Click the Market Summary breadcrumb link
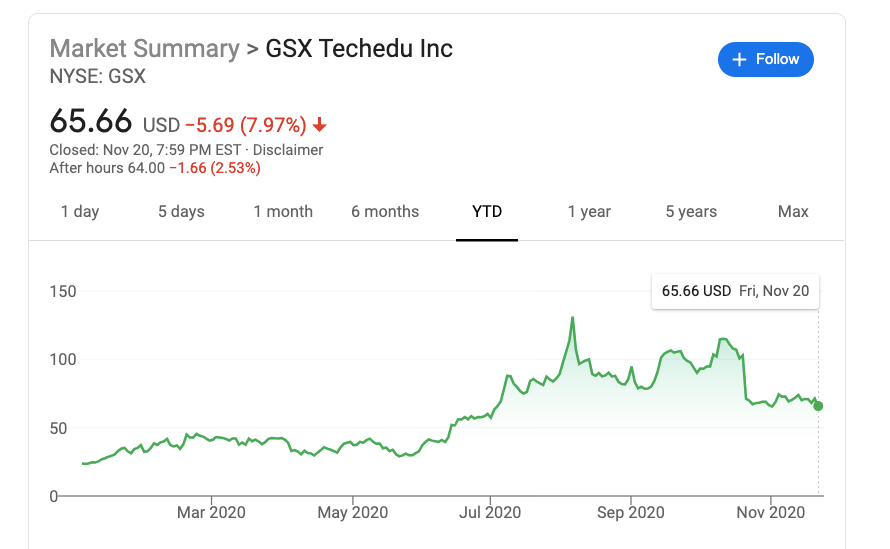The height and width of the screenshot is (549, 890). (x=144, y=48)
